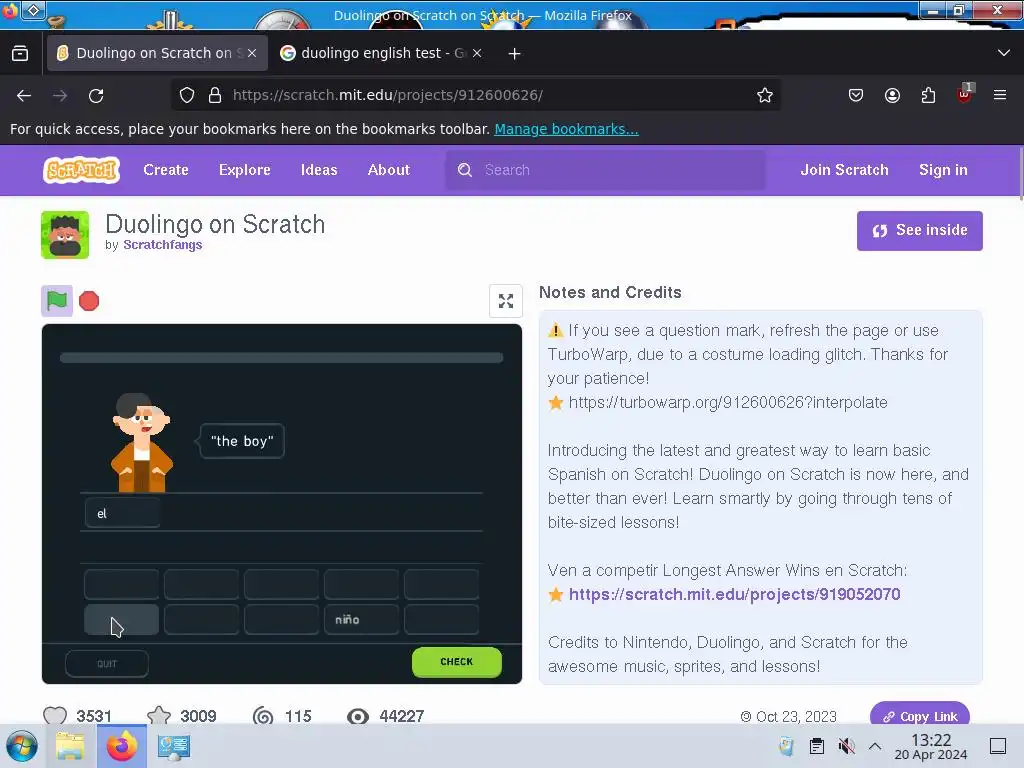Click Join Scratch
The width and height of the screenshot is (1024, 768).
point(844,170)
